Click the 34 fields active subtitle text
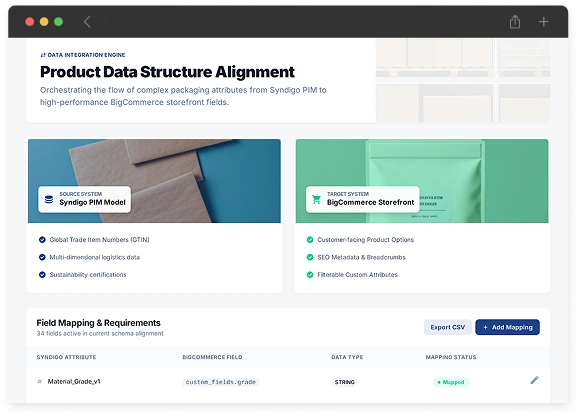 tap(100, 333)
